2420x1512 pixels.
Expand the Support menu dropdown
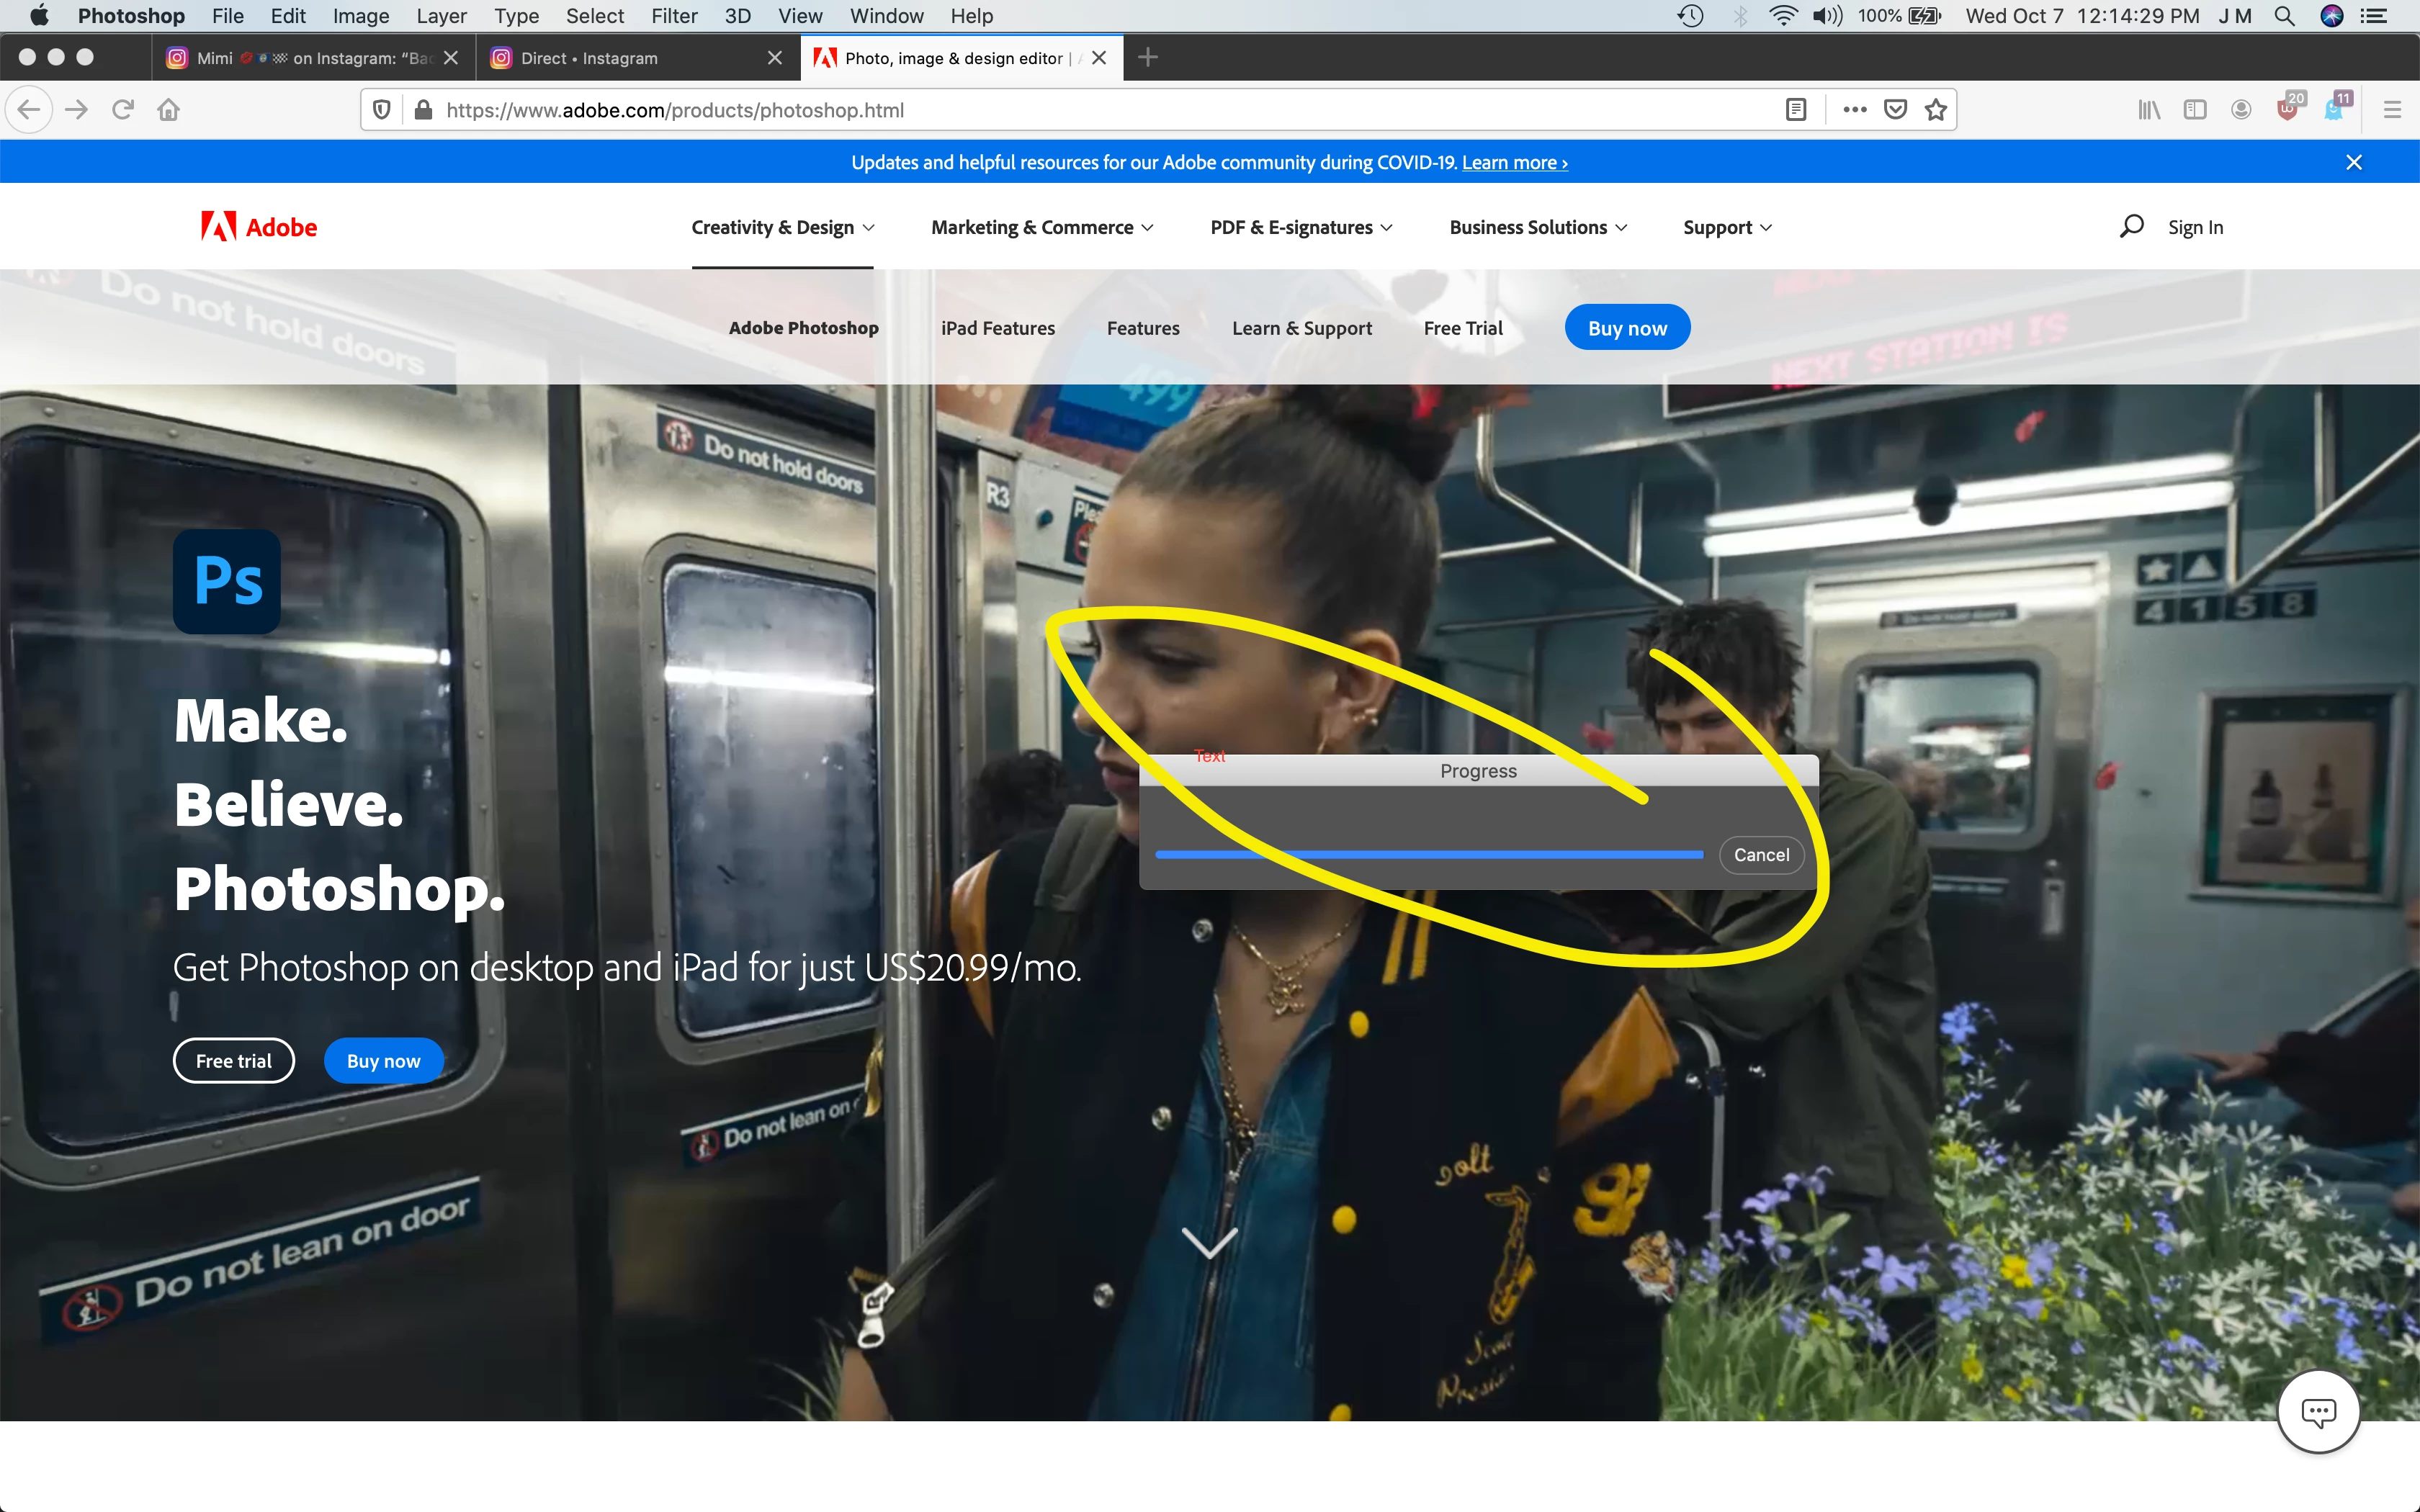[x=1727, y=227]
